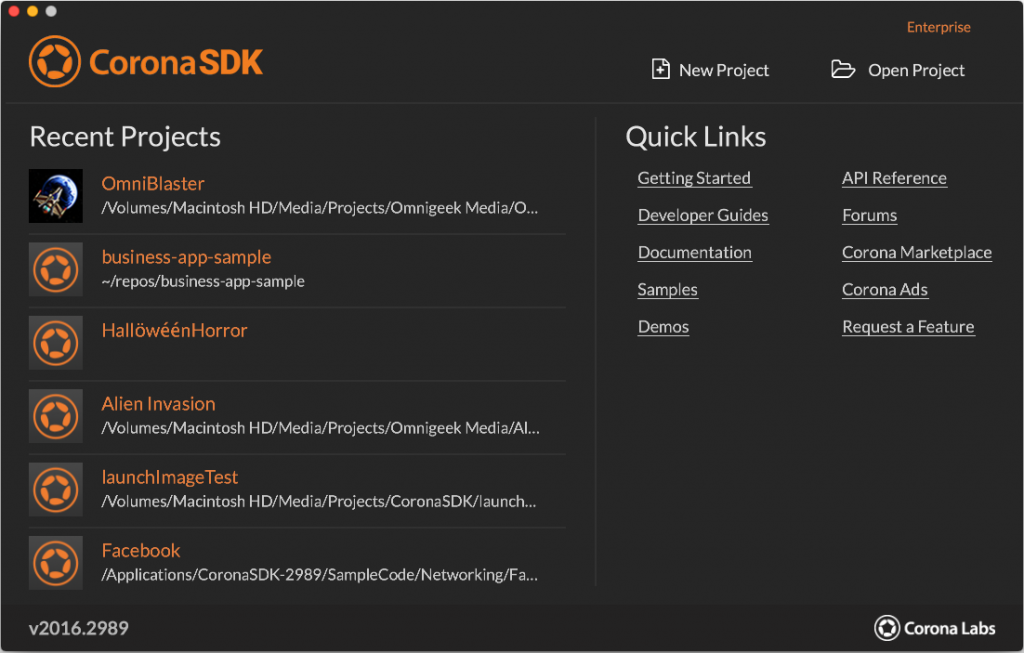Click the Open Project folder icon
The width and height of the screenshot is (1024, 653).
843,69
